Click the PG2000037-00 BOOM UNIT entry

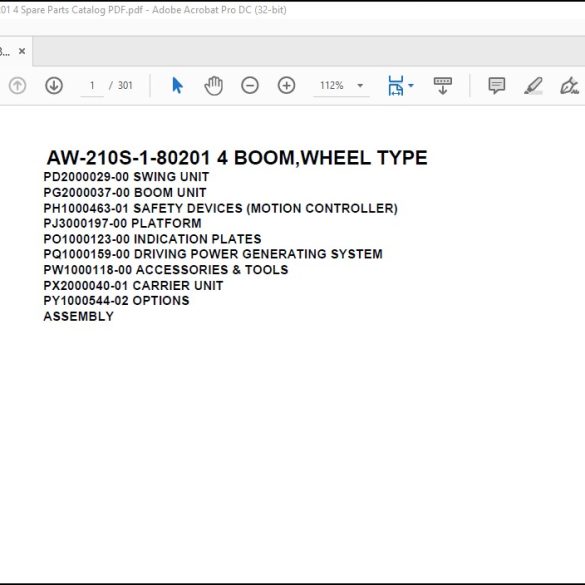click(x=125, y=193)
